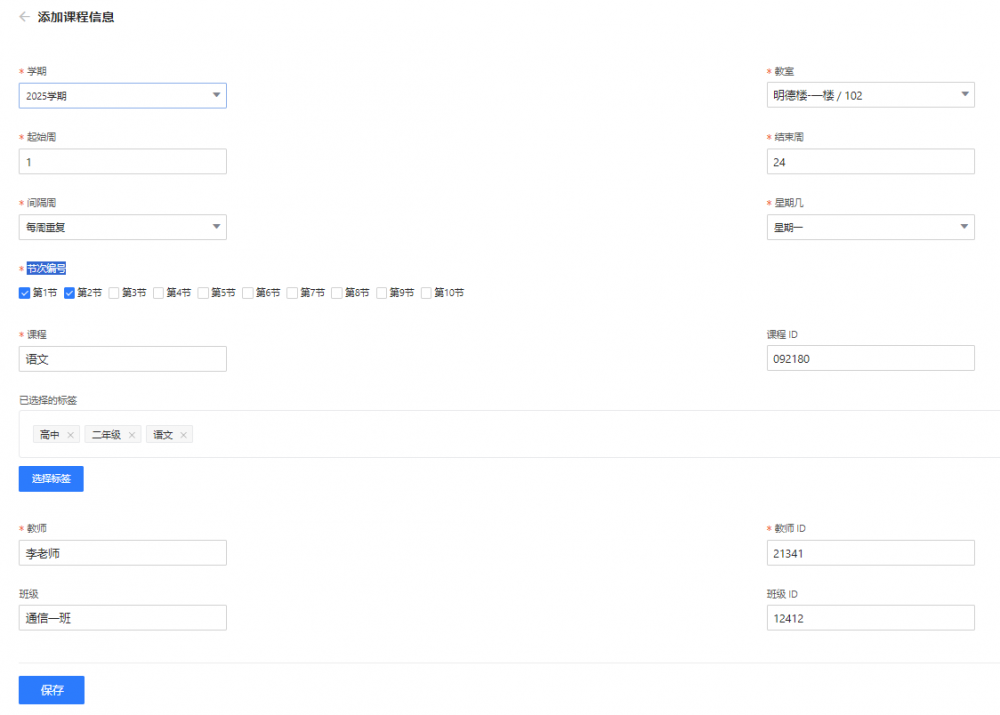Image resolution: width=1000 pixels, height=715 pixels.
Task: Select the 第7节 period checkbox
Action: pos(293,293)
